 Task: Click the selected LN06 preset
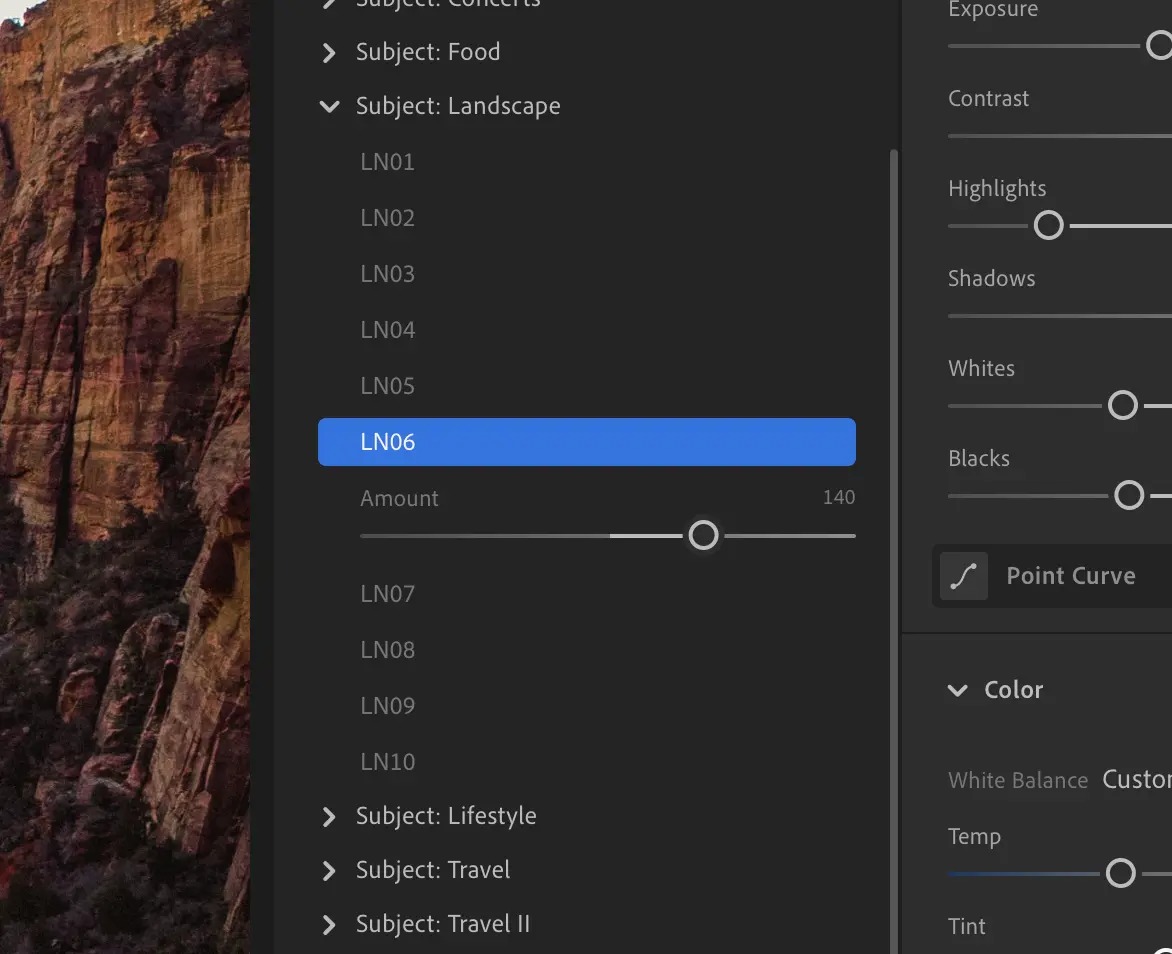[587, 442]
